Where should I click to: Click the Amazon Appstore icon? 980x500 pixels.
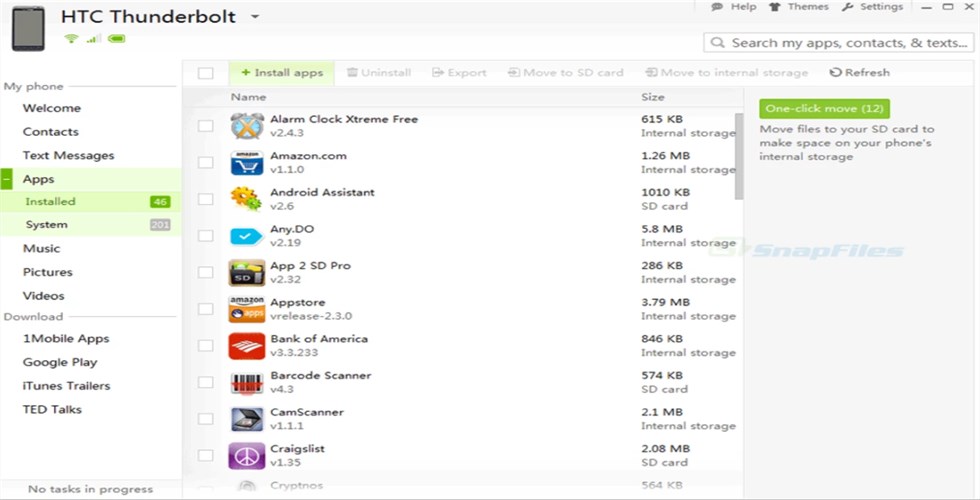[247, 309]
